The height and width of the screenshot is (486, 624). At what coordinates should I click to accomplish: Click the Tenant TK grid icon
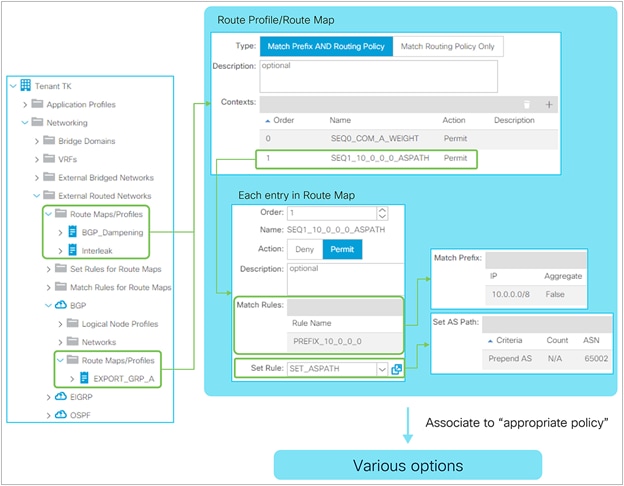(25, 85)
